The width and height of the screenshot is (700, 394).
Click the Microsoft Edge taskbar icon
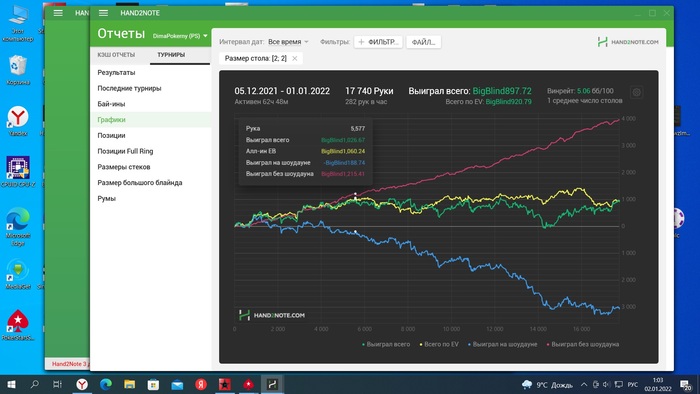click(x=105, y=384)
